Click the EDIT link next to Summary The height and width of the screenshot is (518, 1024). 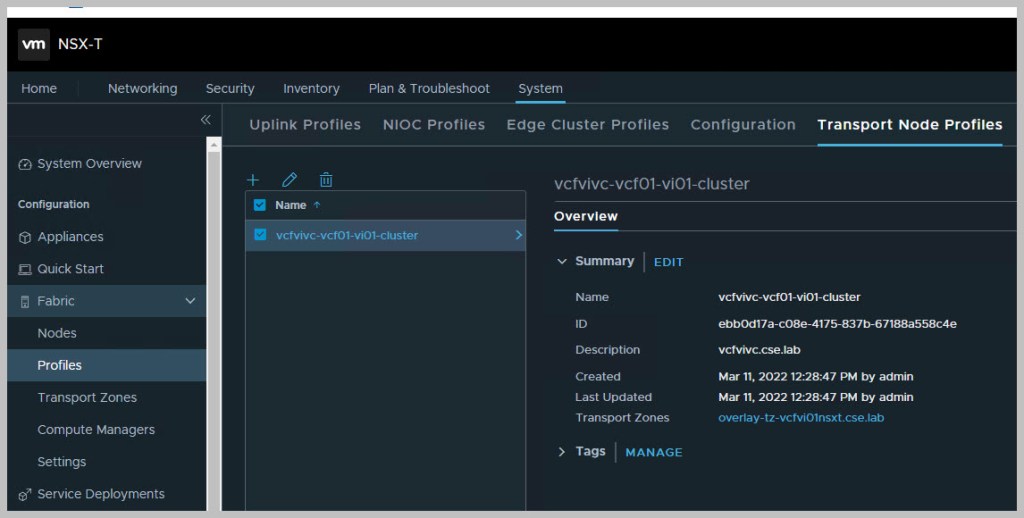pyautogui.click(x=668, y=262)
